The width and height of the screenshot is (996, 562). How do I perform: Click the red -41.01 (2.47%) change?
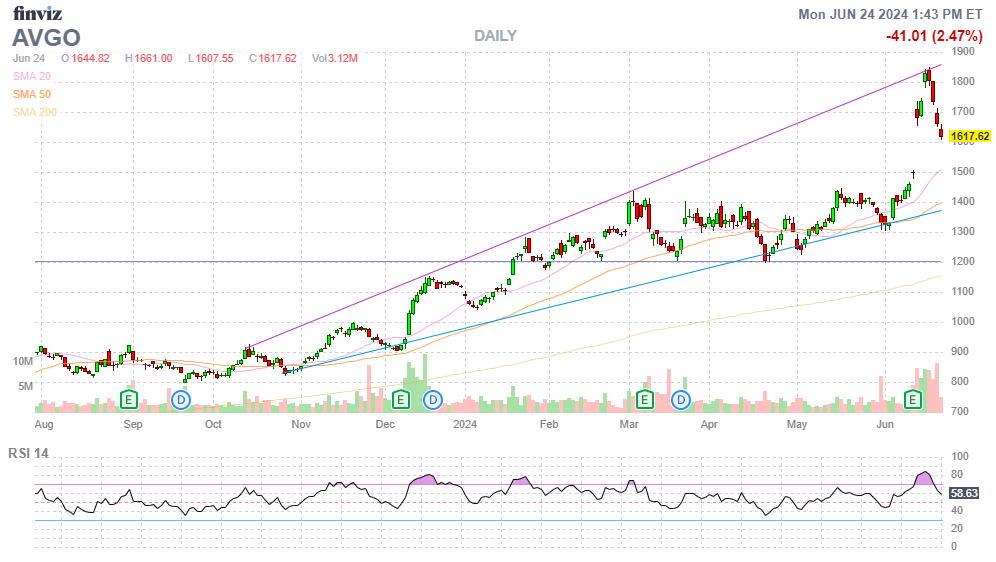click(936, 36)
